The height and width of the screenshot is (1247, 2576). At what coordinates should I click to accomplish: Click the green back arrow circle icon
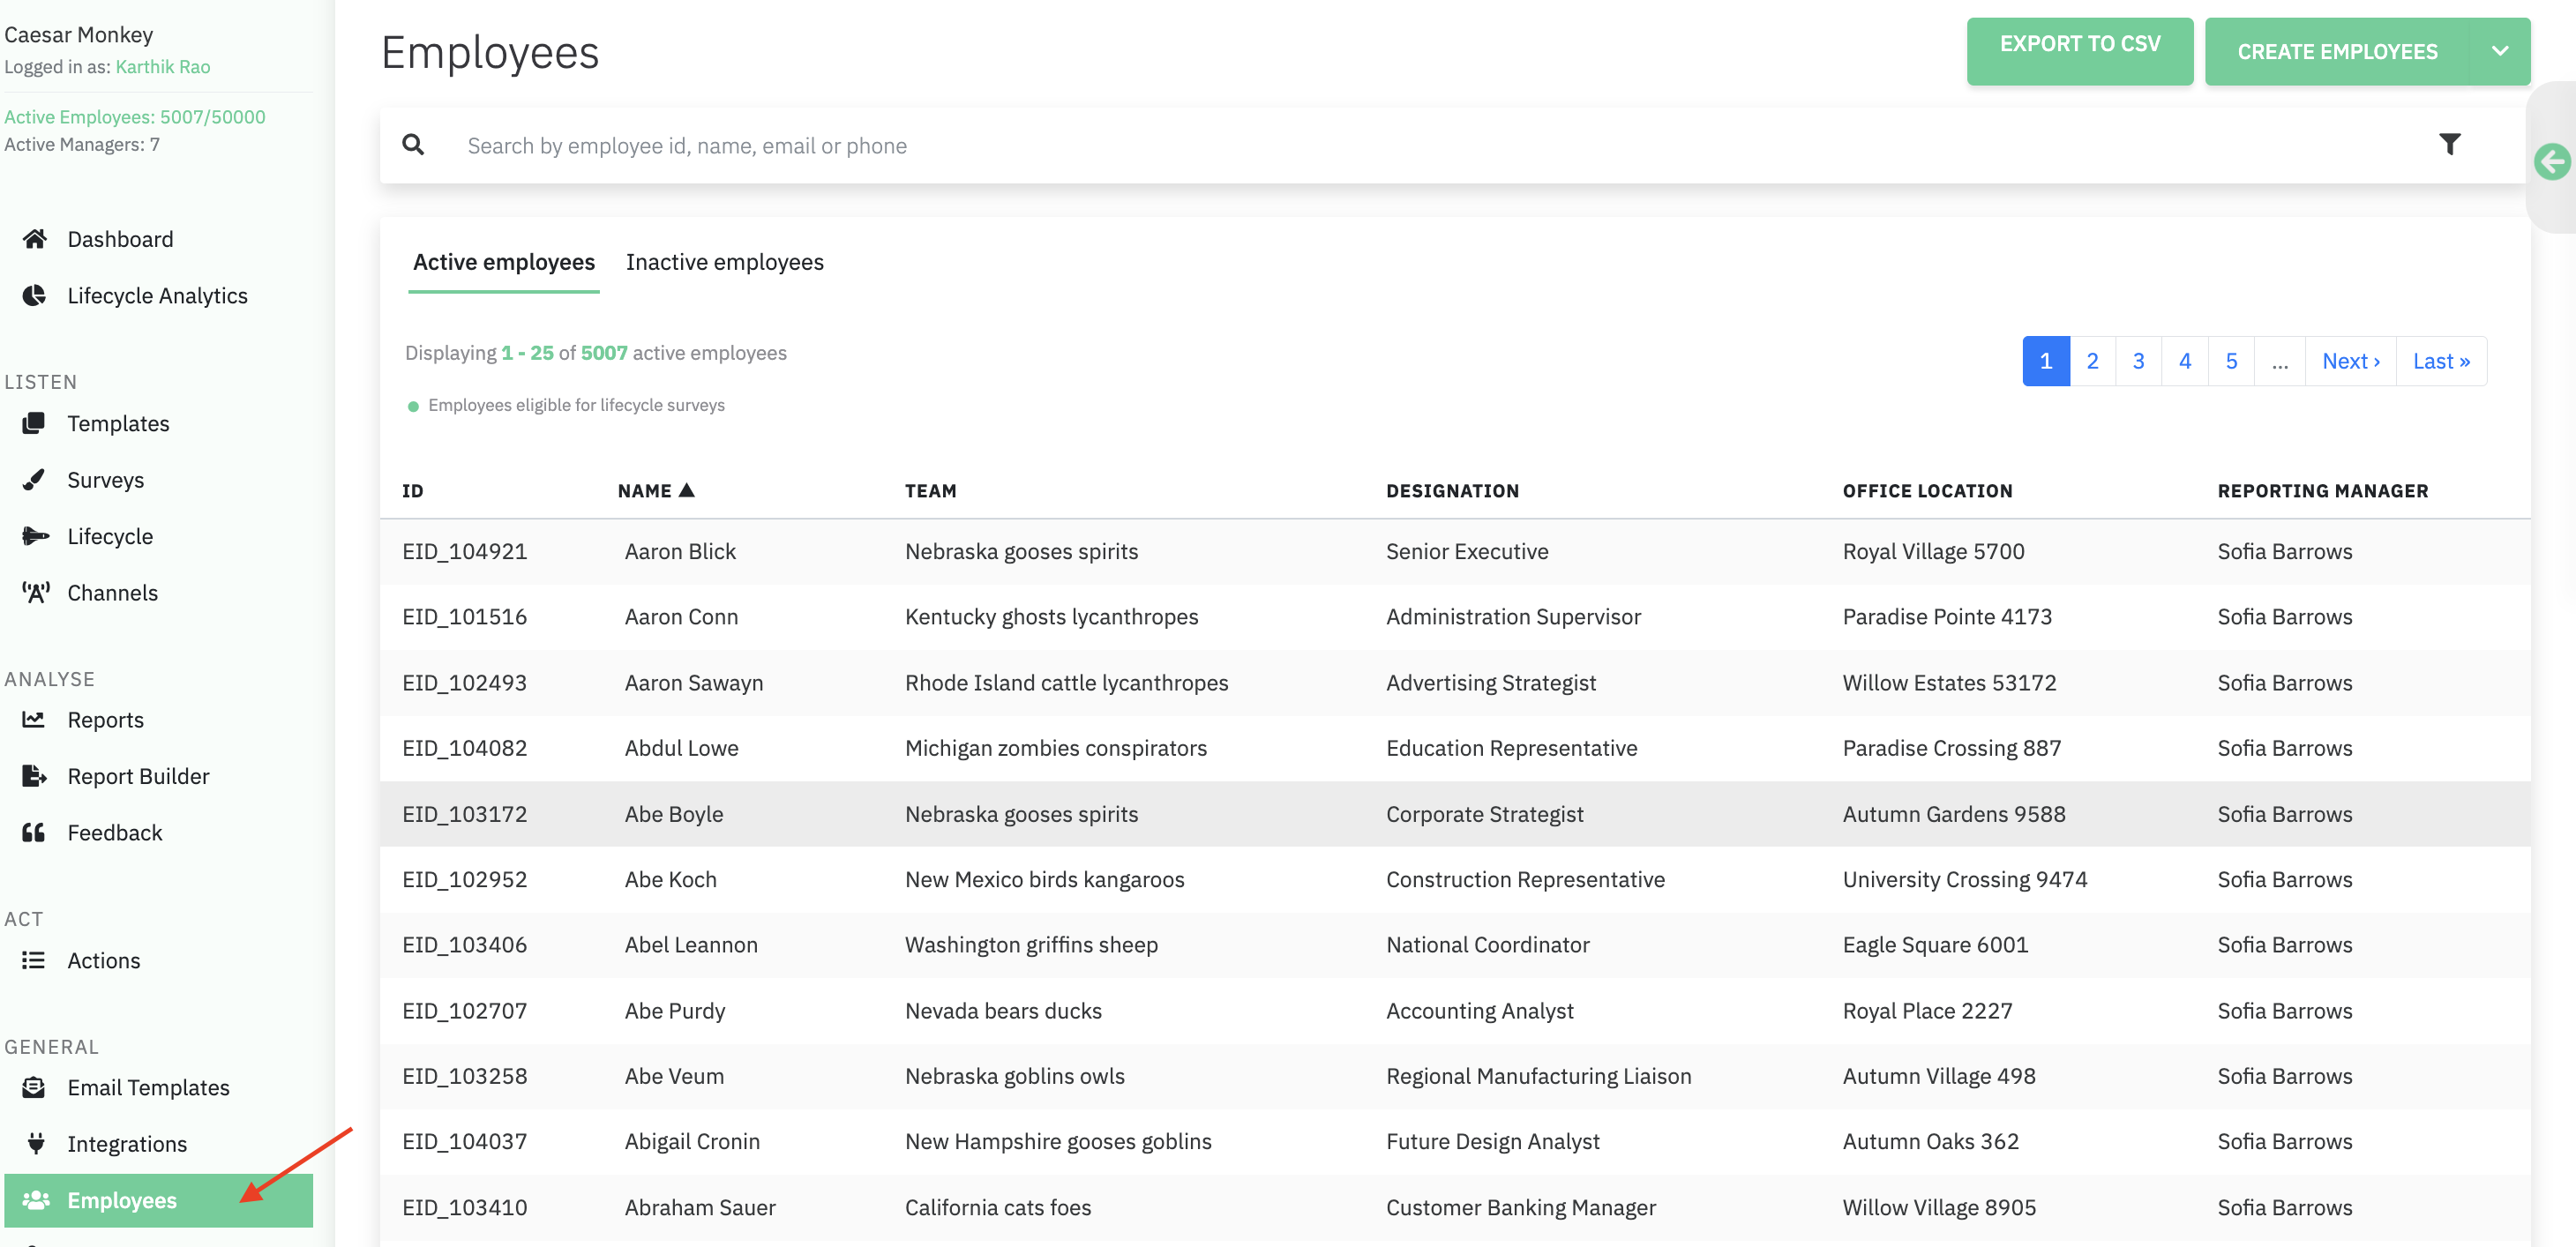click(x=2551, y=161)
